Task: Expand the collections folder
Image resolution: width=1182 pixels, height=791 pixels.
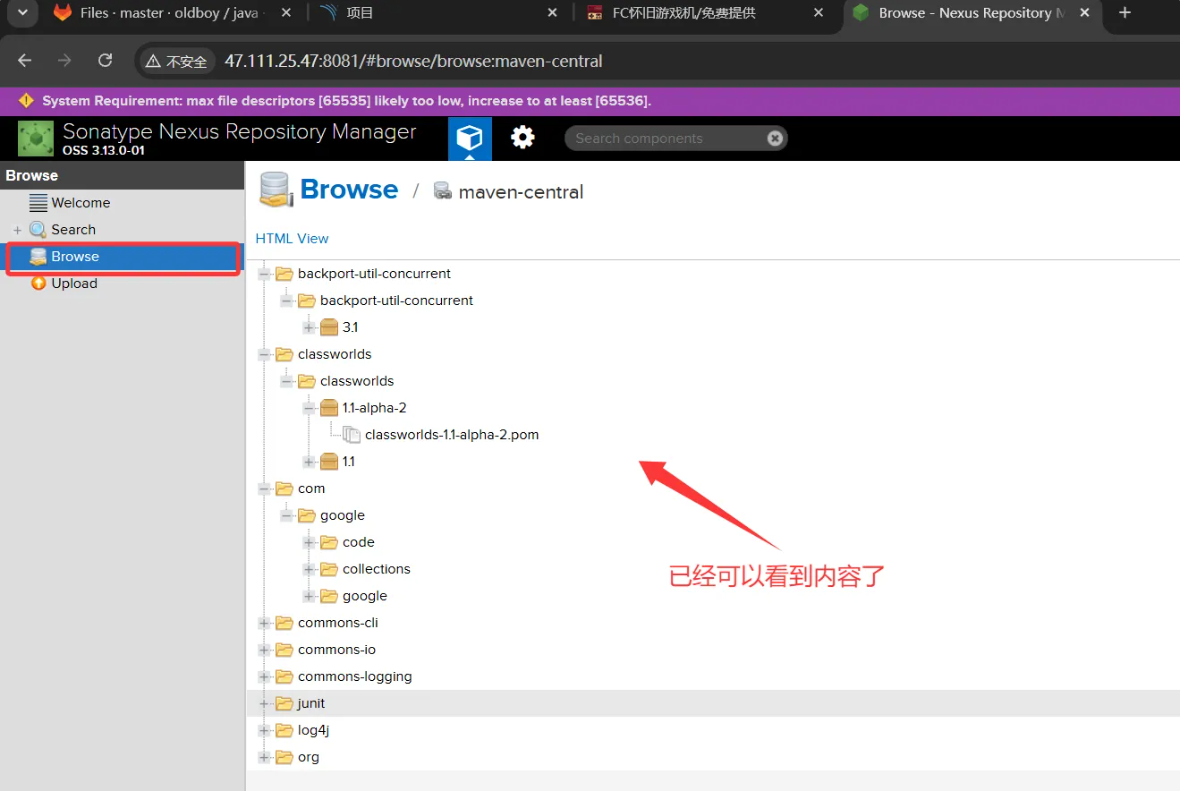Action: point(308,569)
